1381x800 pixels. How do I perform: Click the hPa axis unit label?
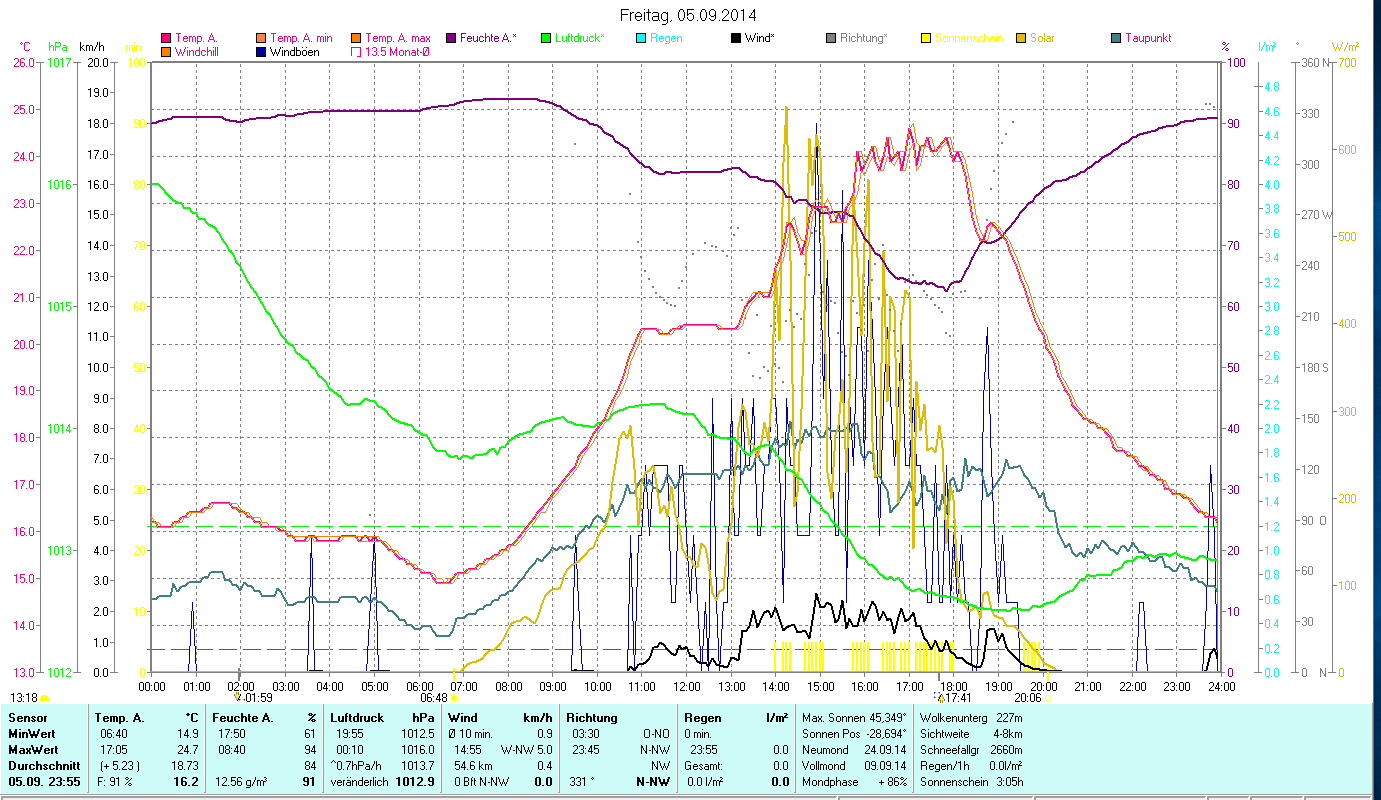pyautogui.click(x=58, y=47)
